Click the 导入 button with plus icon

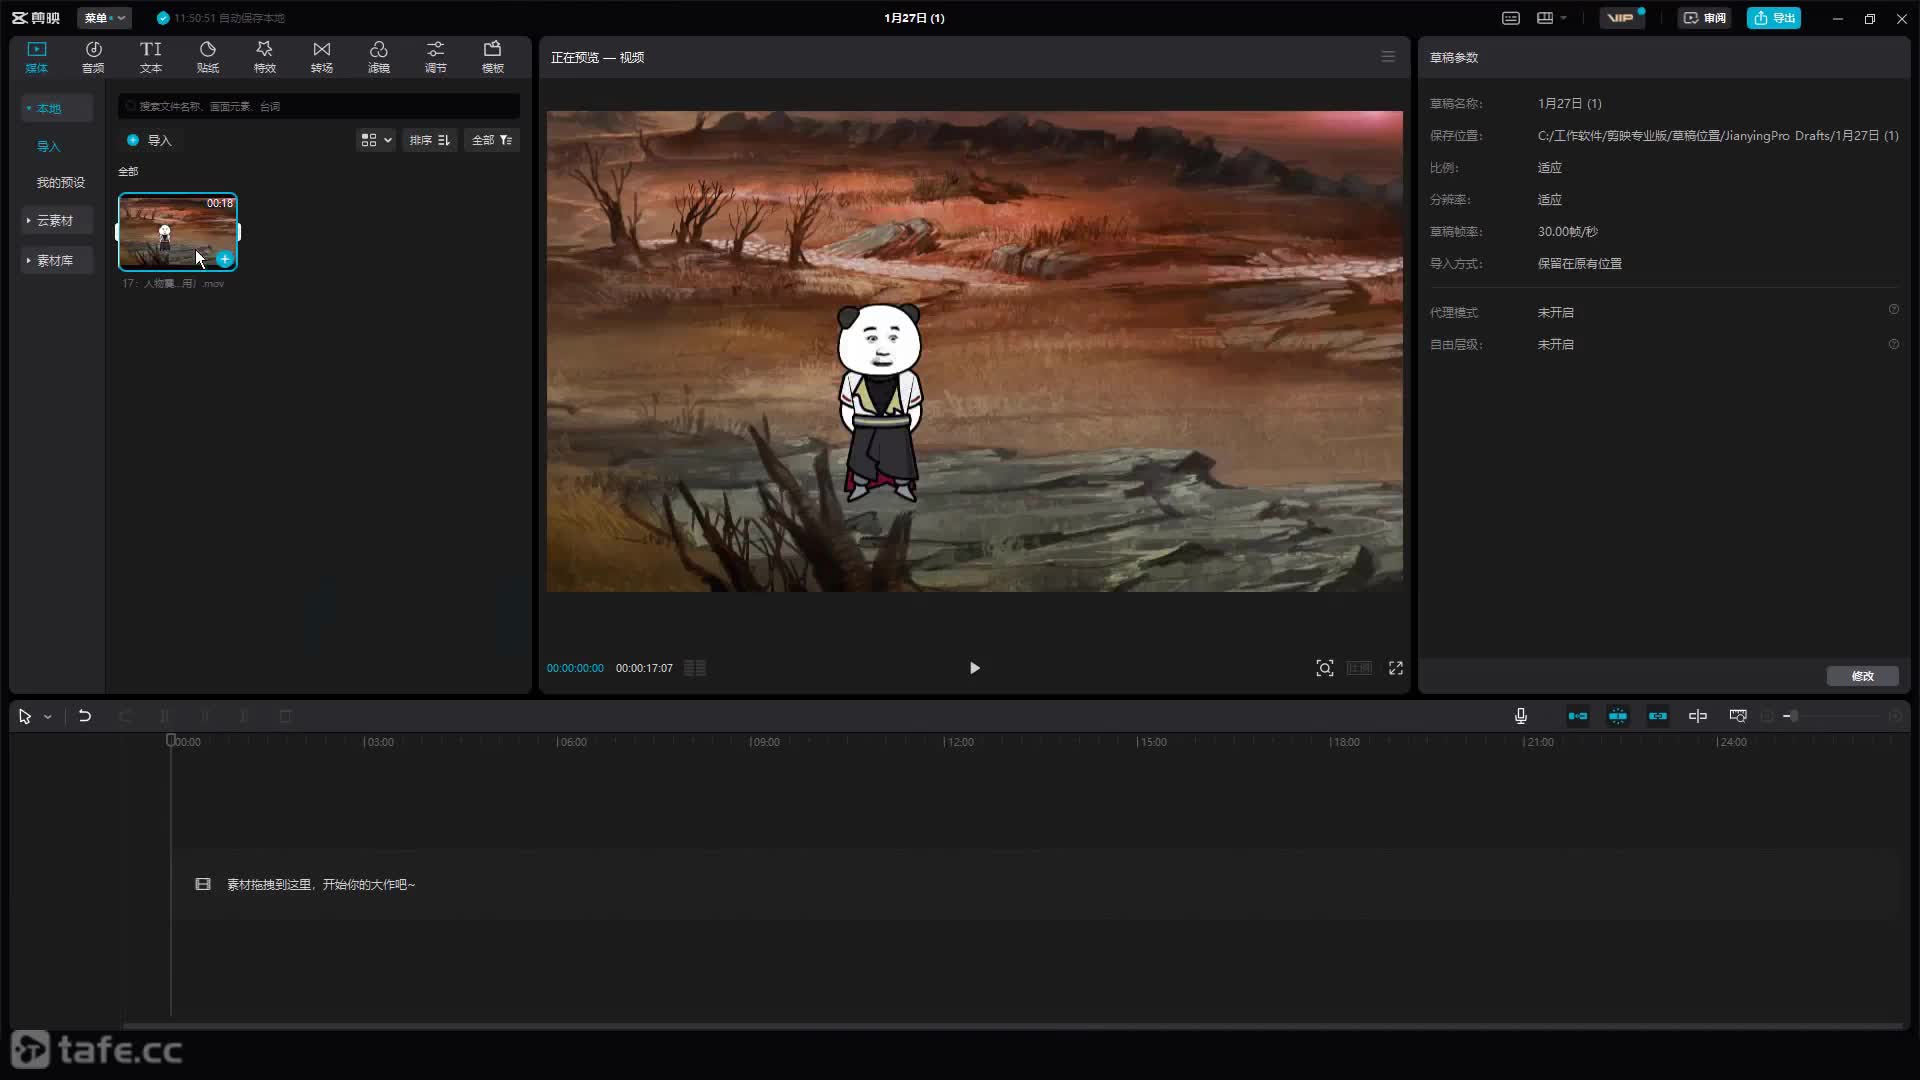pyautogui.click(x=150, y=140)
